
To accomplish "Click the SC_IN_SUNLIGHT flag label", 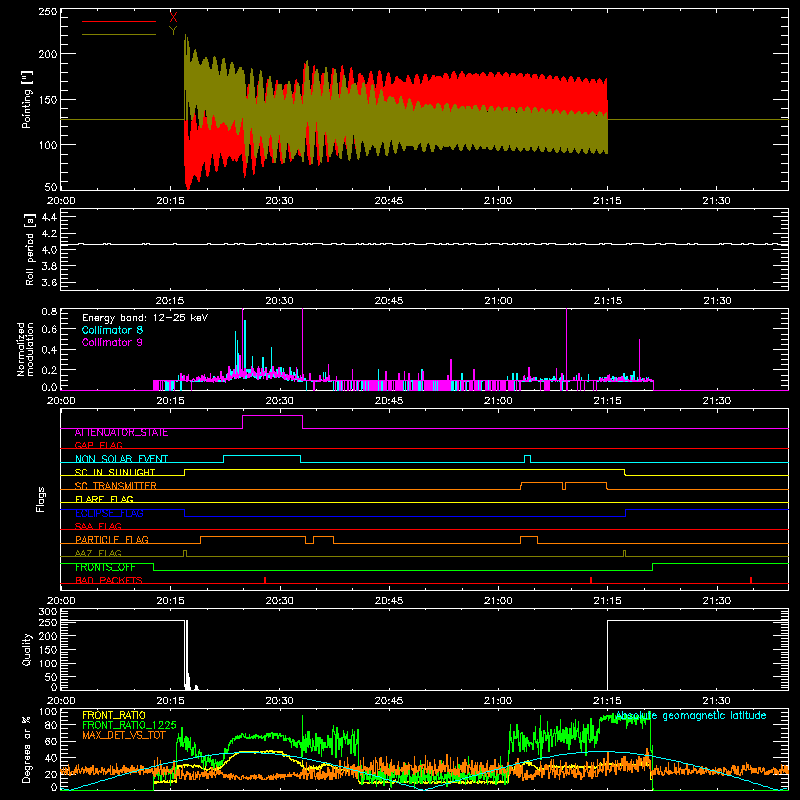I will coord(115,472).
